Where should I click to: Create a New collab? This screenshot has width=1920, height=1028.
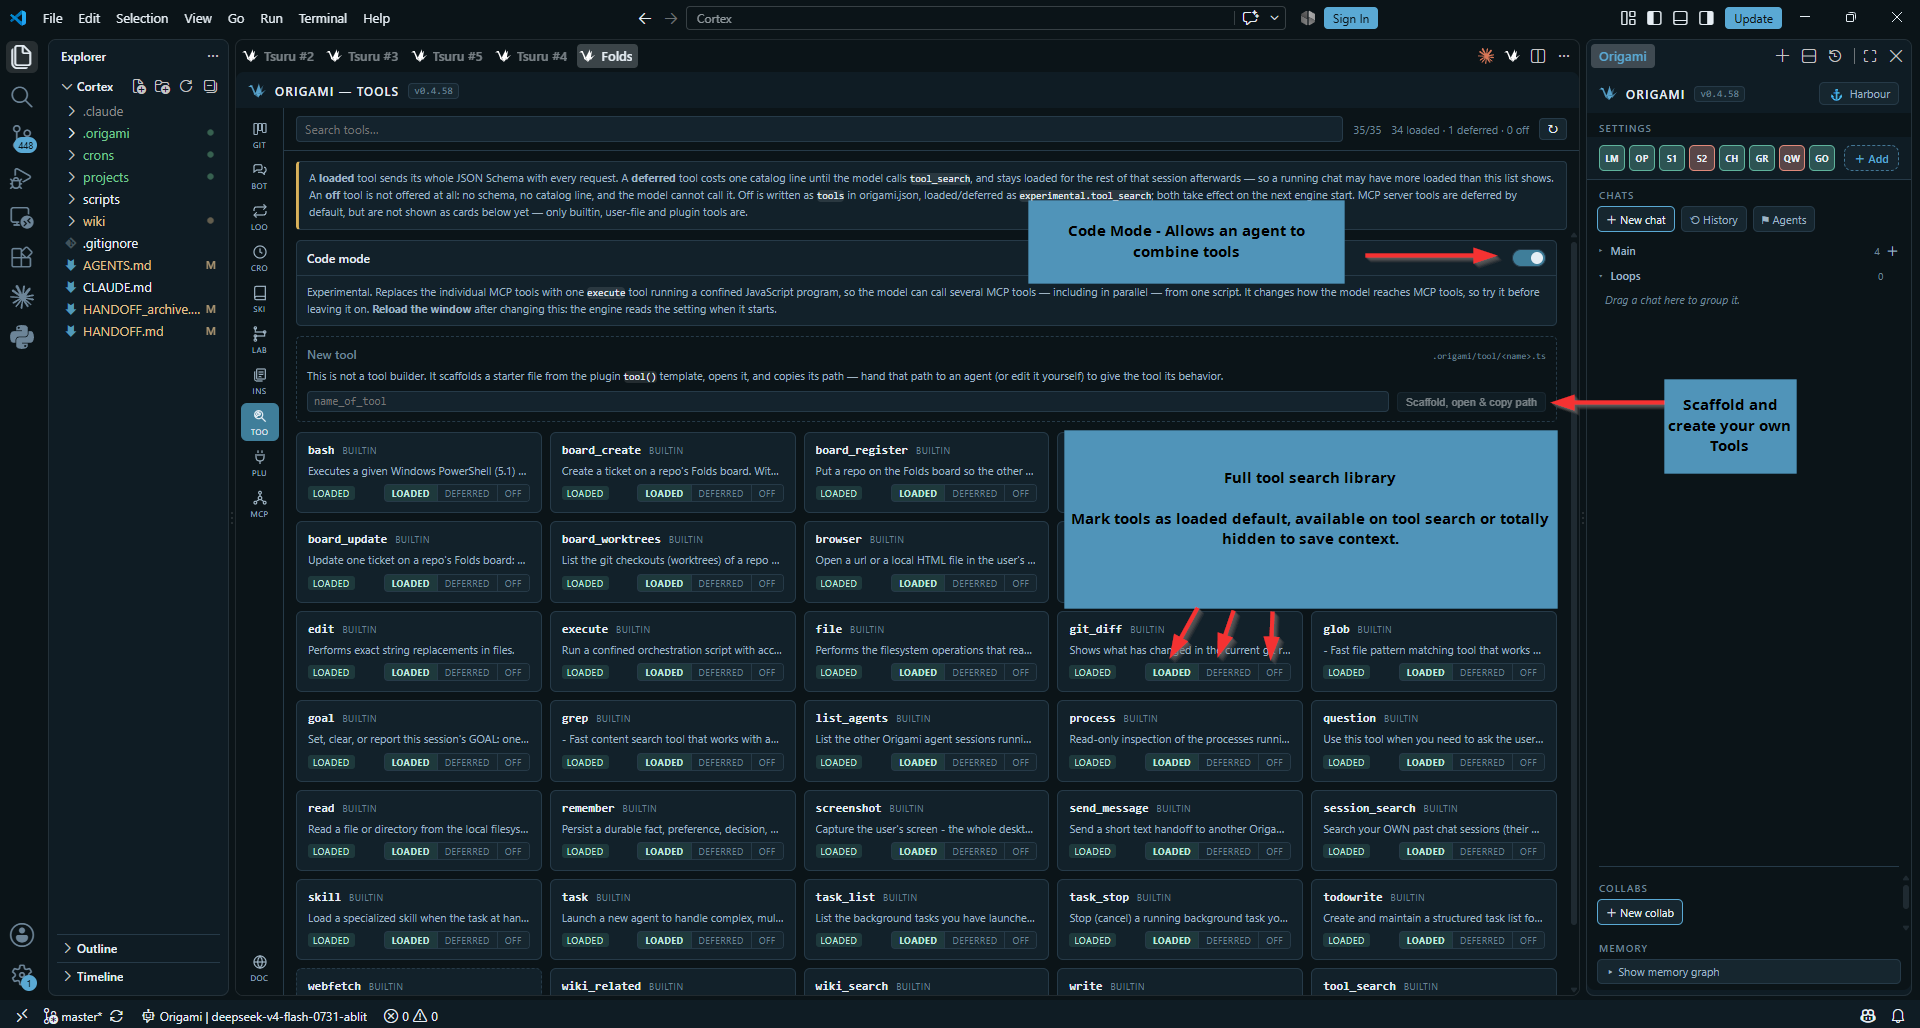point(1640,913)
